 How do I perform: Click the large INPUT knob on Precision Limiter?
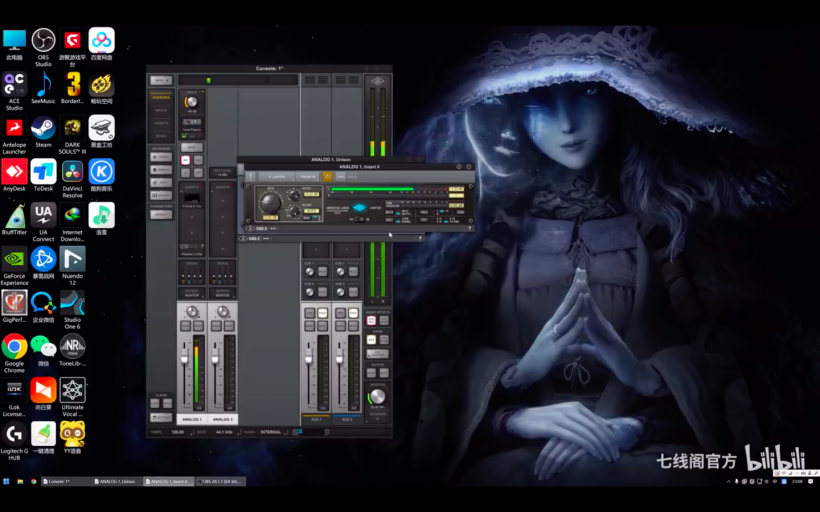click(270, 203)
